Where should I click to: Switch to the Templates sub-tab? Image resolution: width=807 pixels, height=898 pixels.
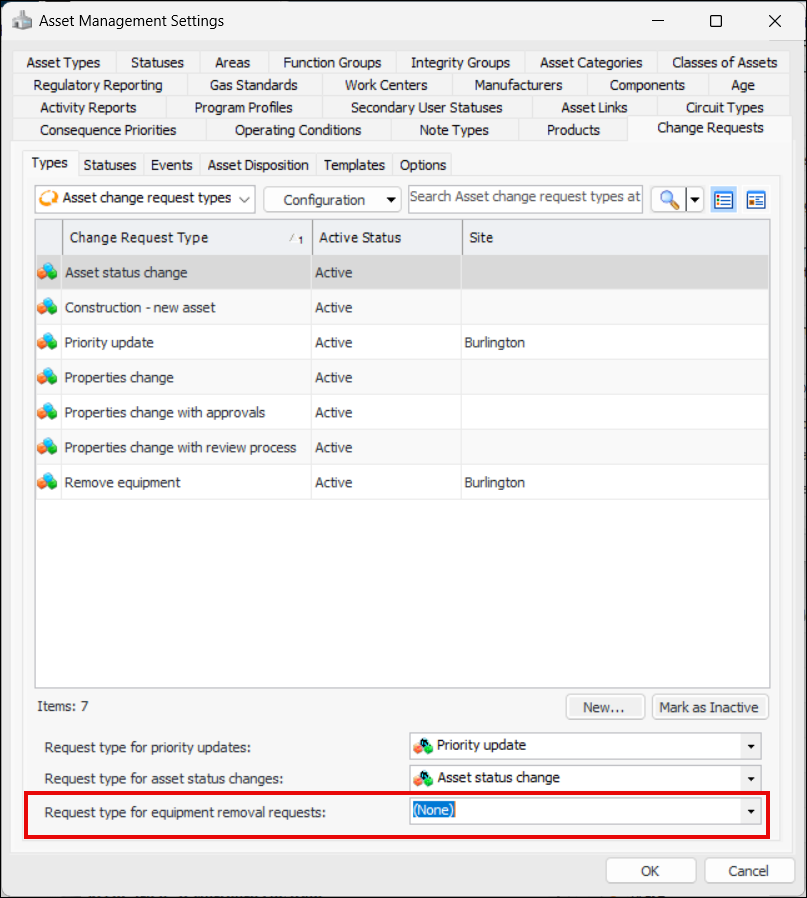(355, 165)
